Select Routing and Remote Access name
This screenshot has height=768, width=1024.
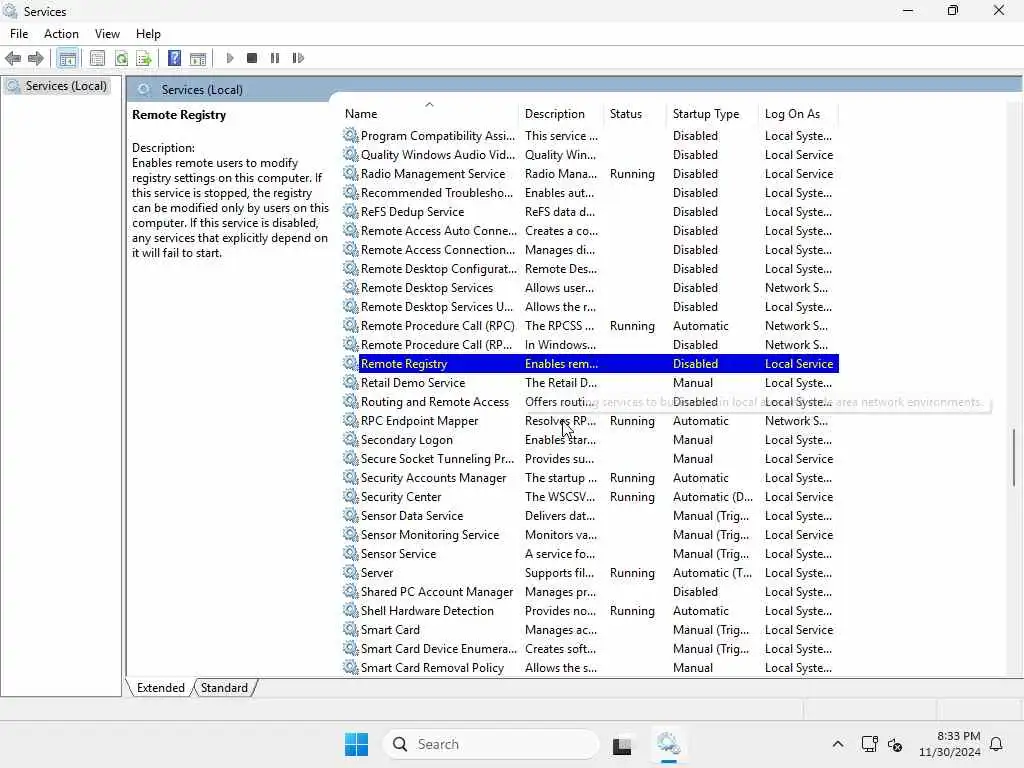435,402
